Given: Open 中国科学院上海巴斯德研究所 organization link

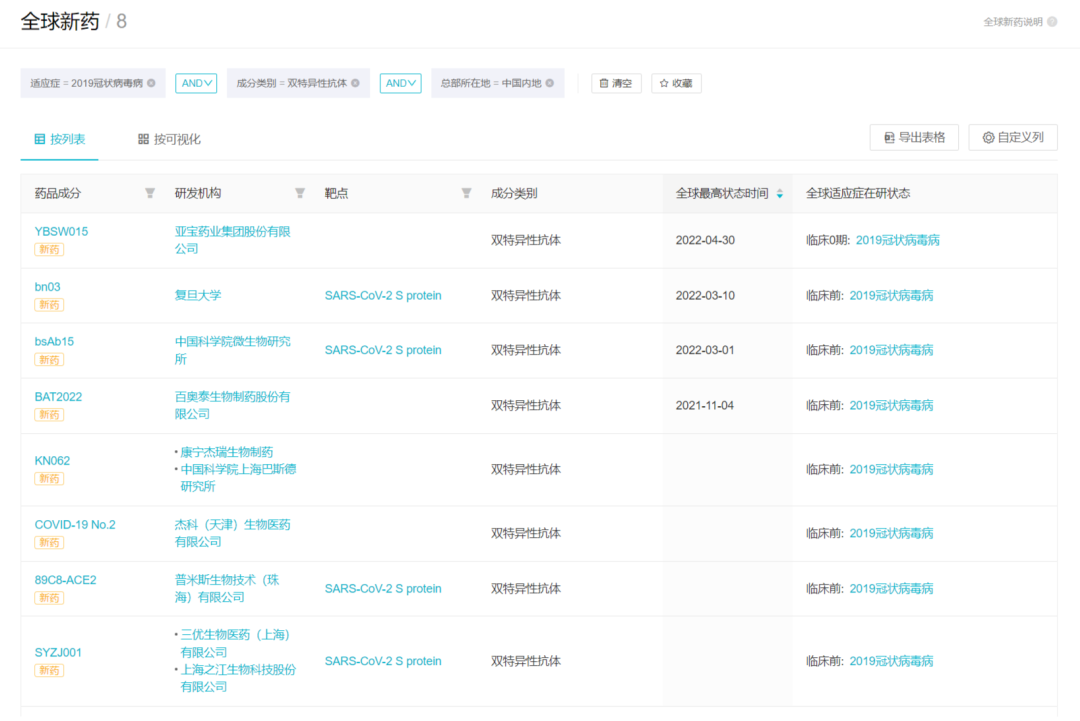Looking at the screenshot, I should click(x=238, y=478).
